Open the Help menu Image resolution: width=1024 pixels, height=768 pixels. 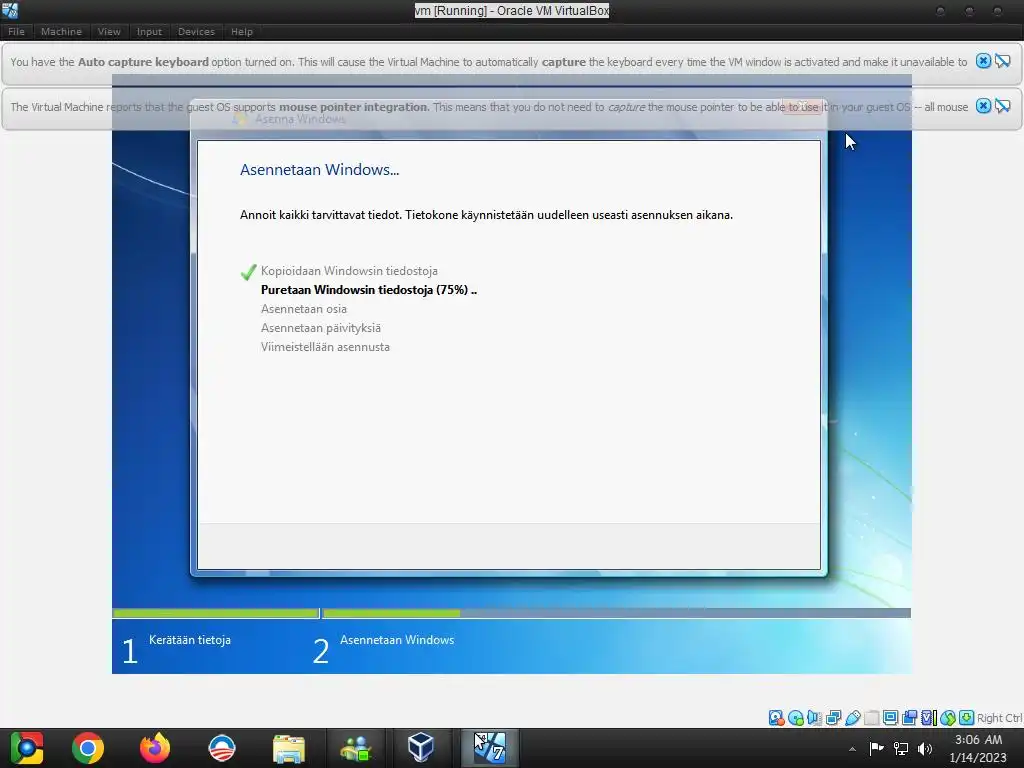242,31
